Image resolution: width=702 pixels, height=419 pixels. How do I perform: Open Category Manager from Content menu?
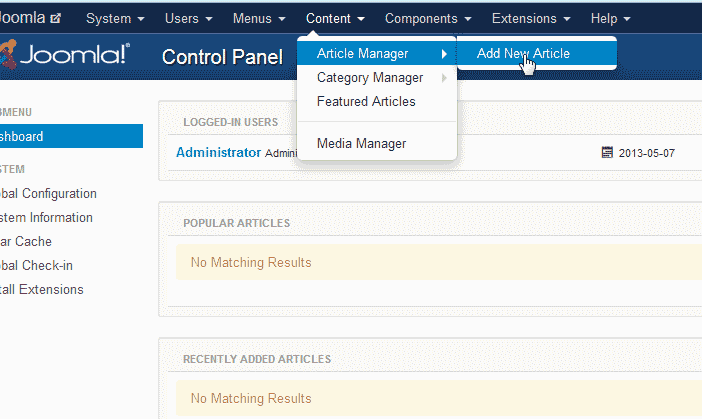pos(370,77)
